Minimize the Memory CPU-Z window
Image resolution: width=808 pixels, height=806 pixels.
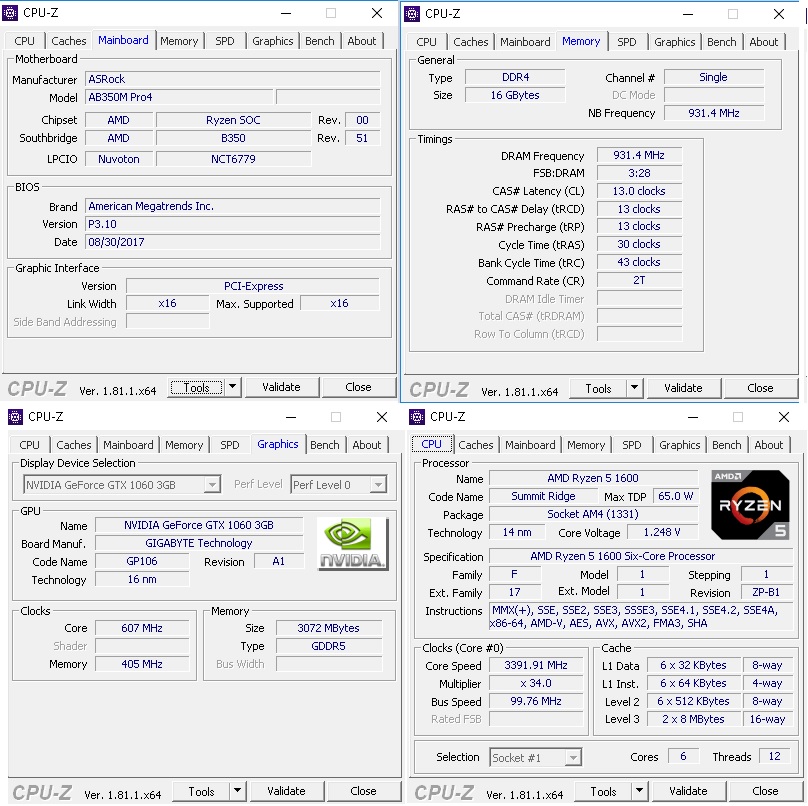coord(688,14)
